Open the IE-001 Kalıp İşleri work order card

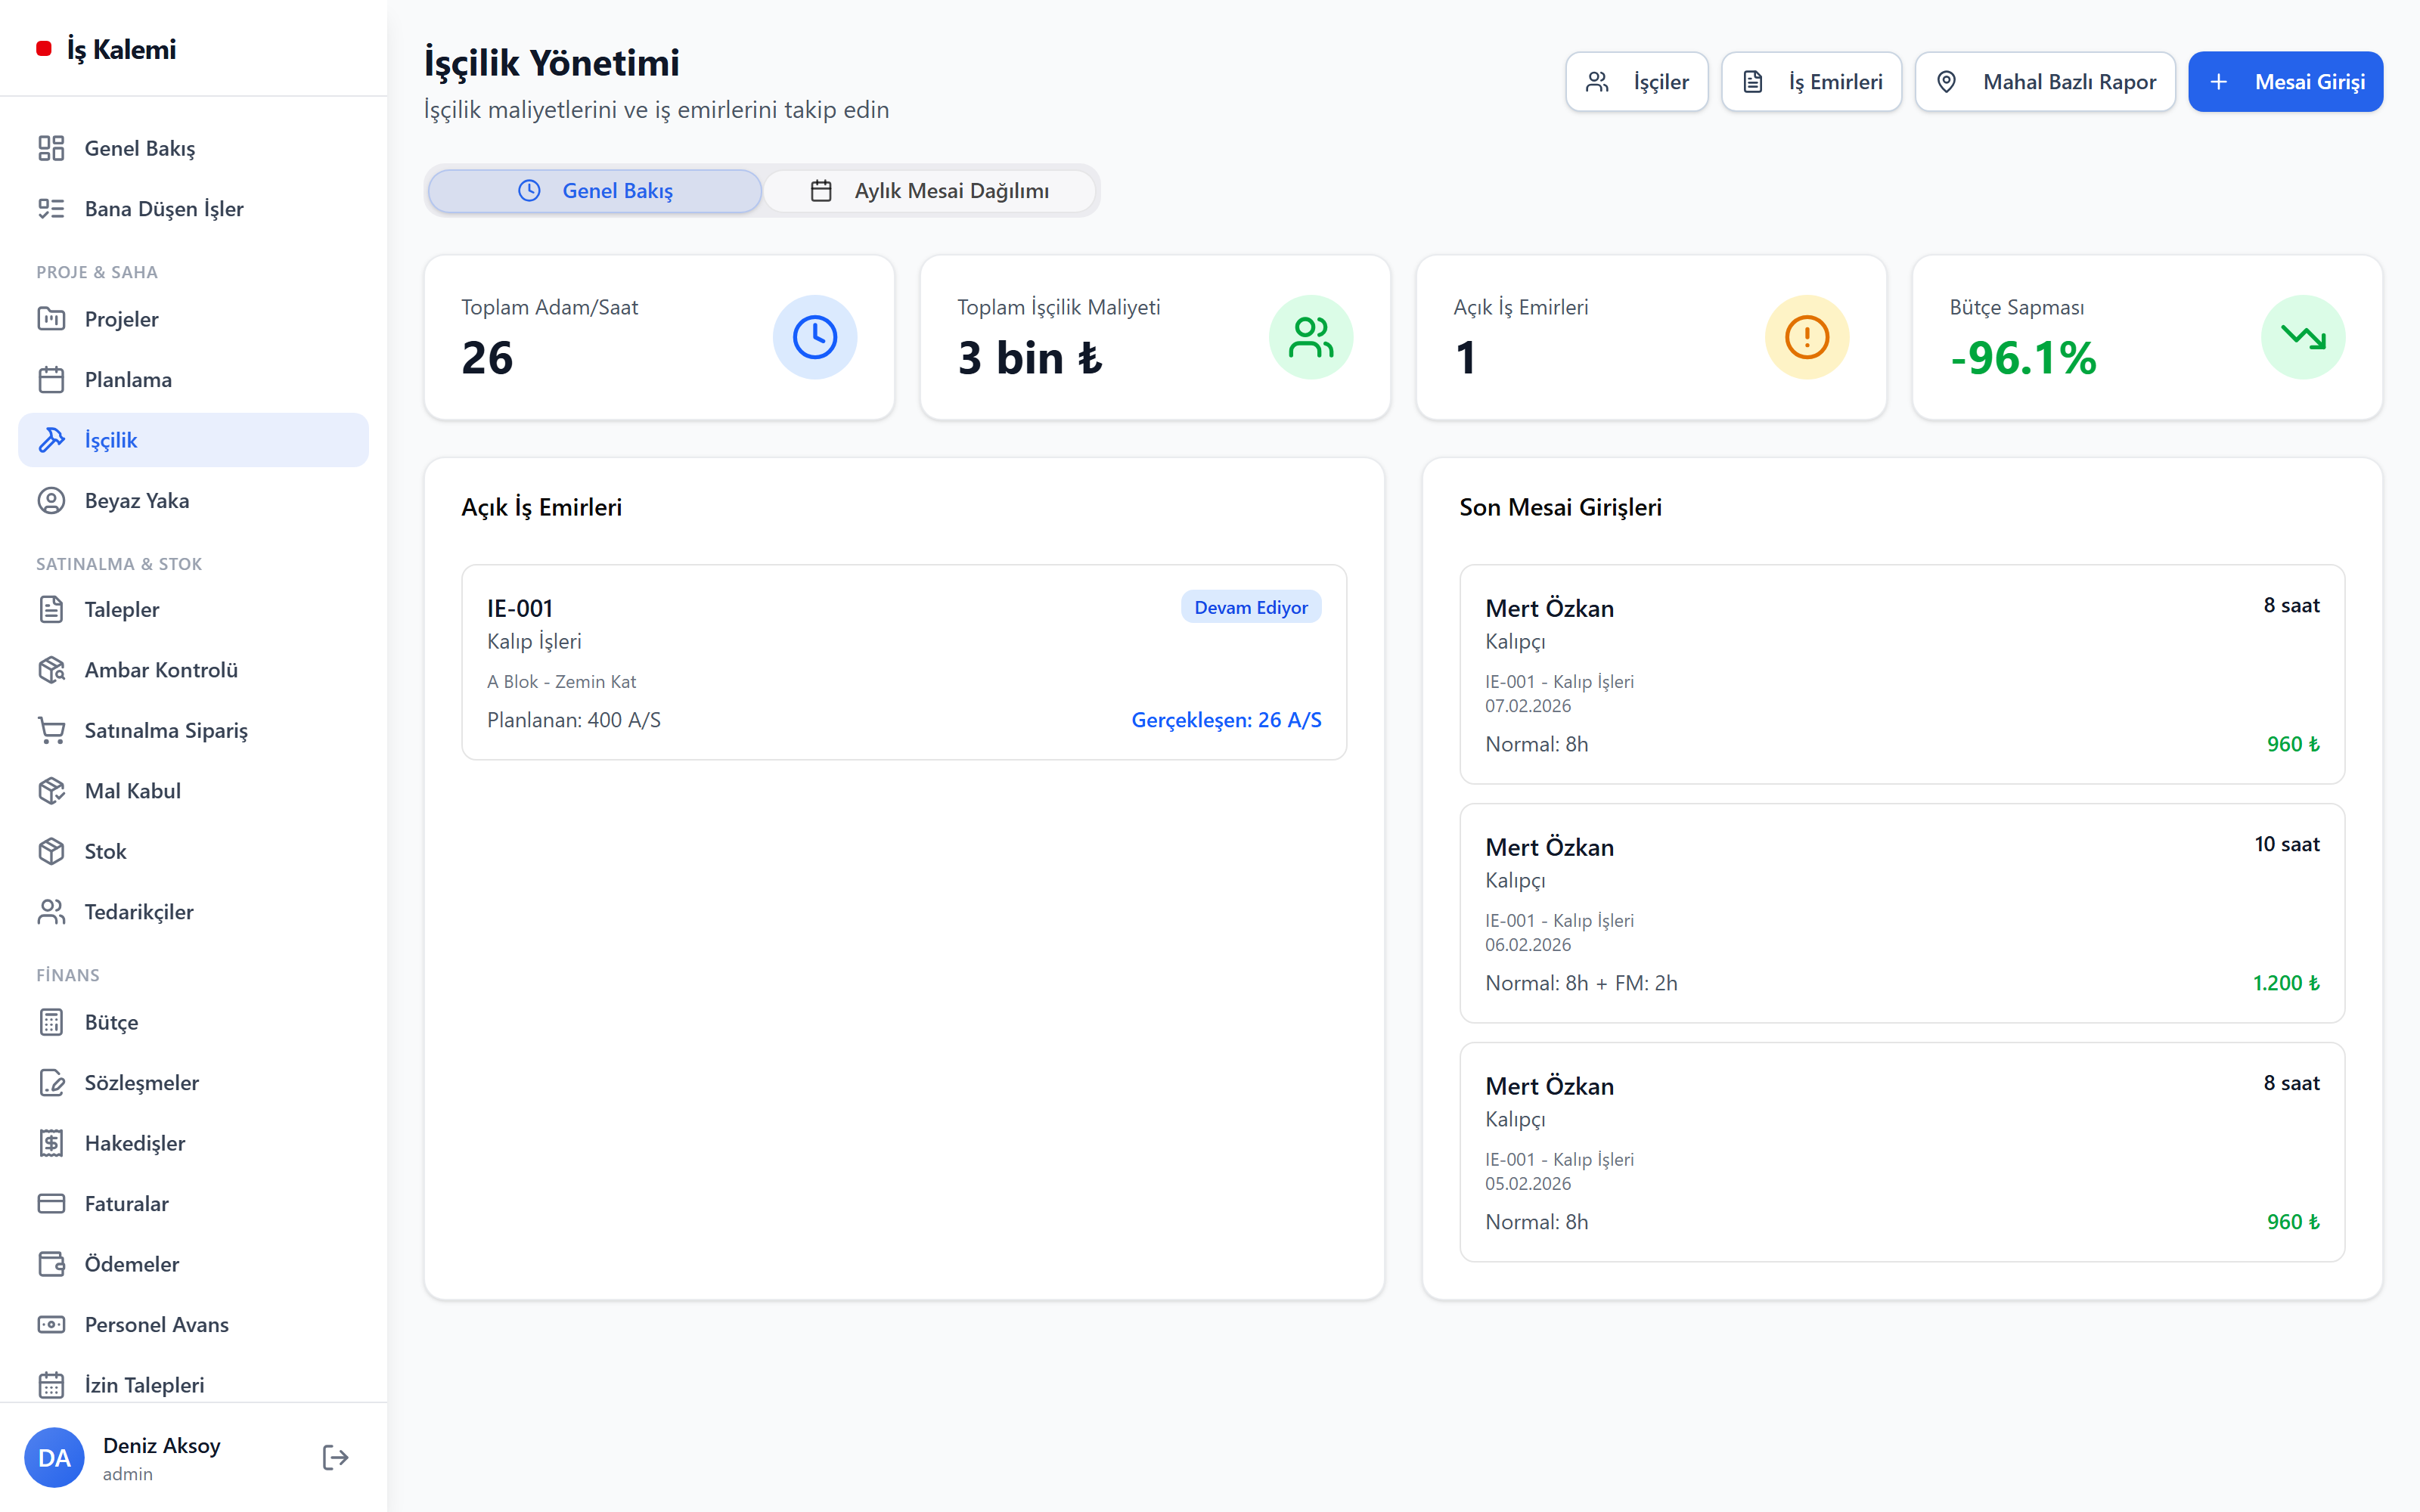(x=904, y=662)
